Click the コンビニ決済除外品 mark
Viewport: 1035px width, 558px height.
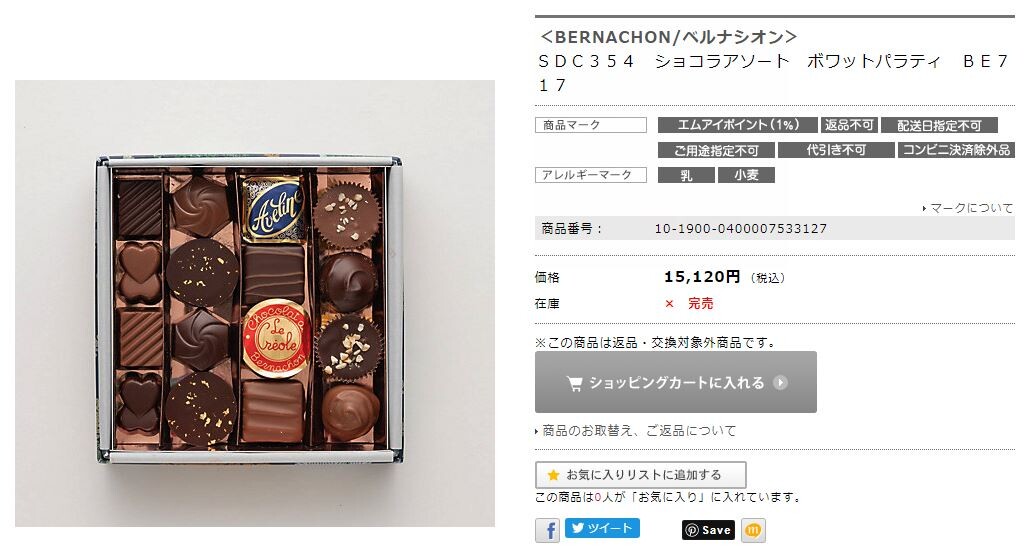956,150
